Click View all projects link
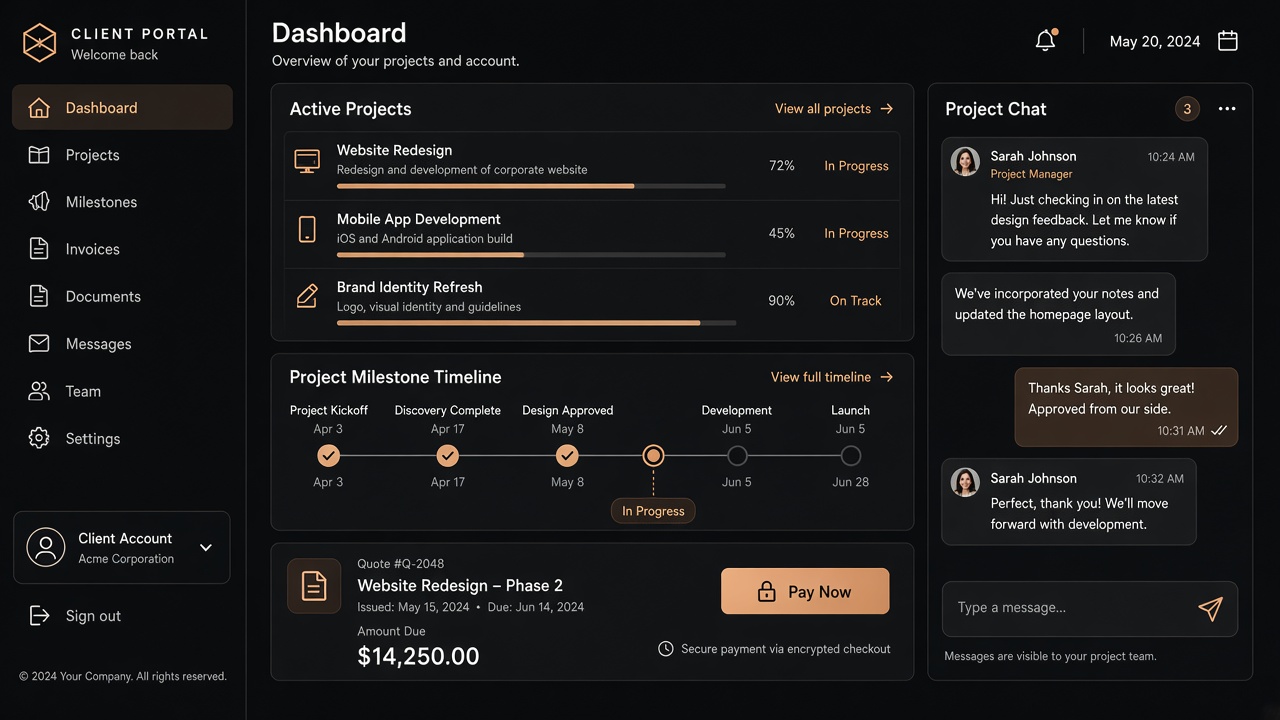The width and height of the screenshot is (1280, 720). tap(834, 109)
